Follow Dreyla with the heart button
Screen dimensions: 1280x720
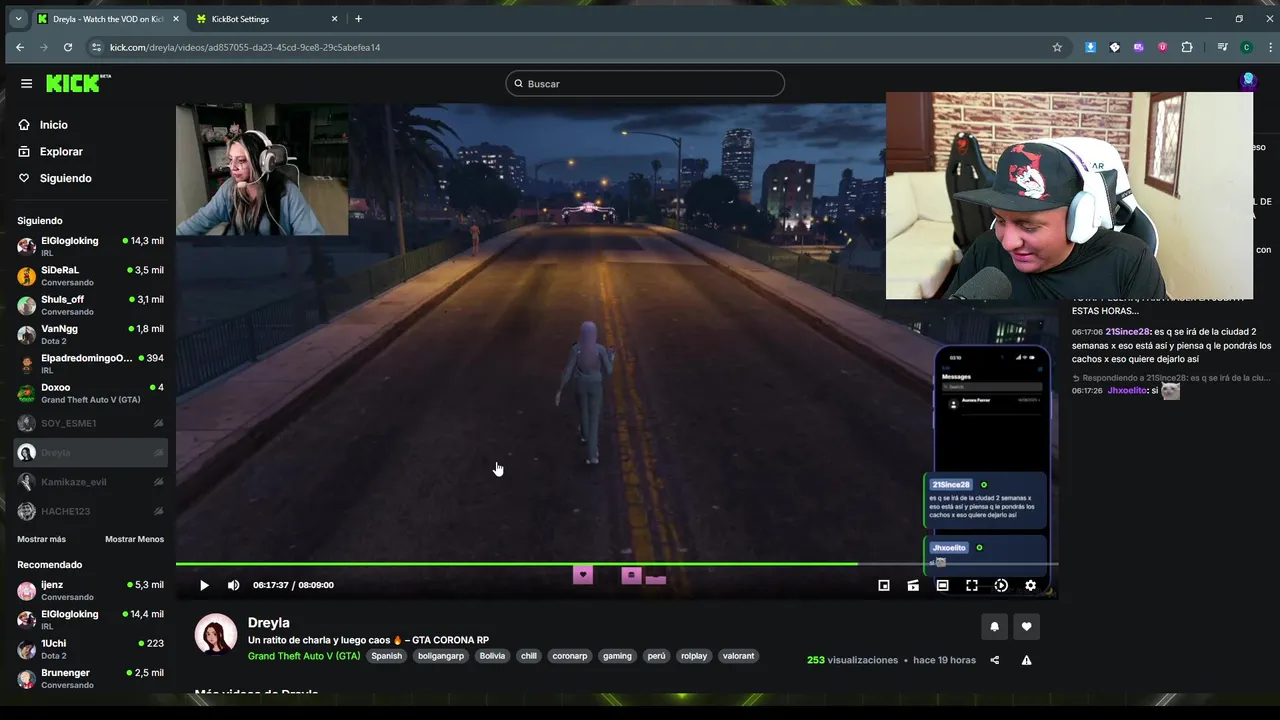(1027, 627)
